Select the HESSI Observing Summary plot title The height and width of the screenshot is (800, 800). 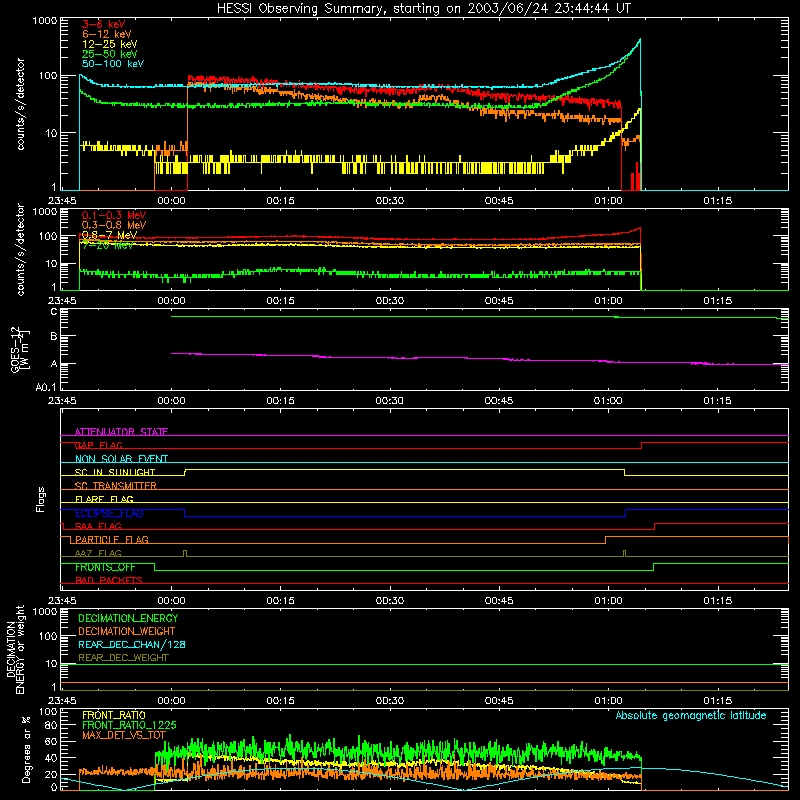click(x=423, y=9)
